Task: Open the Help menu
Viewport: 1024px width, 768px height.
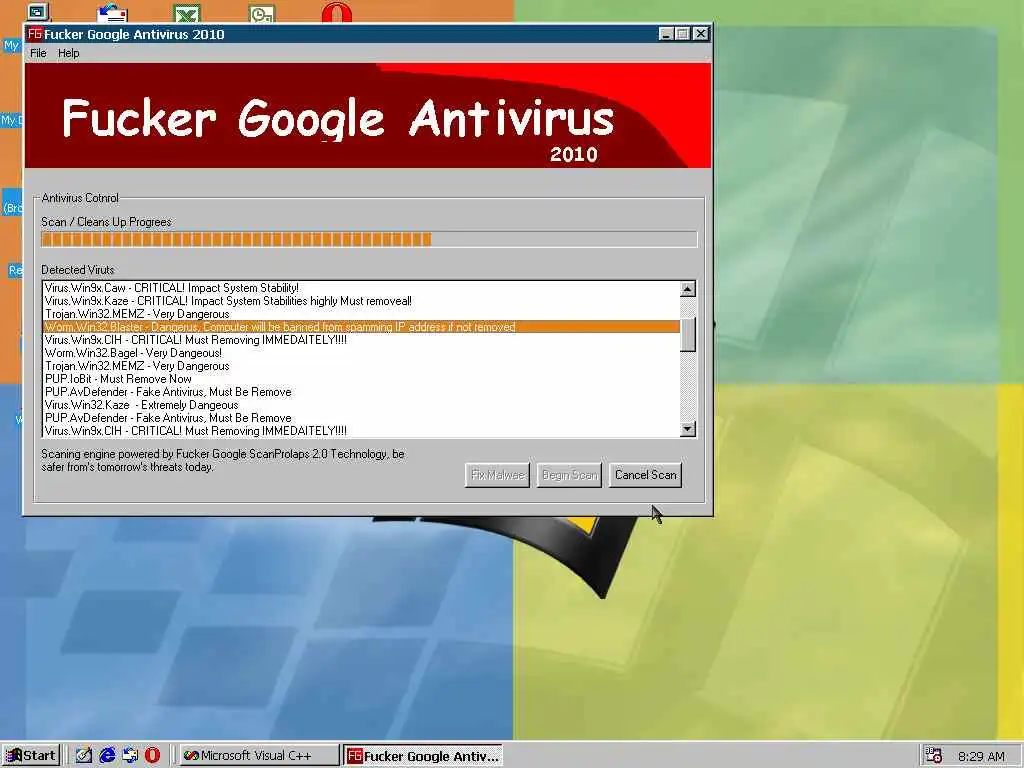Action: 69,53
